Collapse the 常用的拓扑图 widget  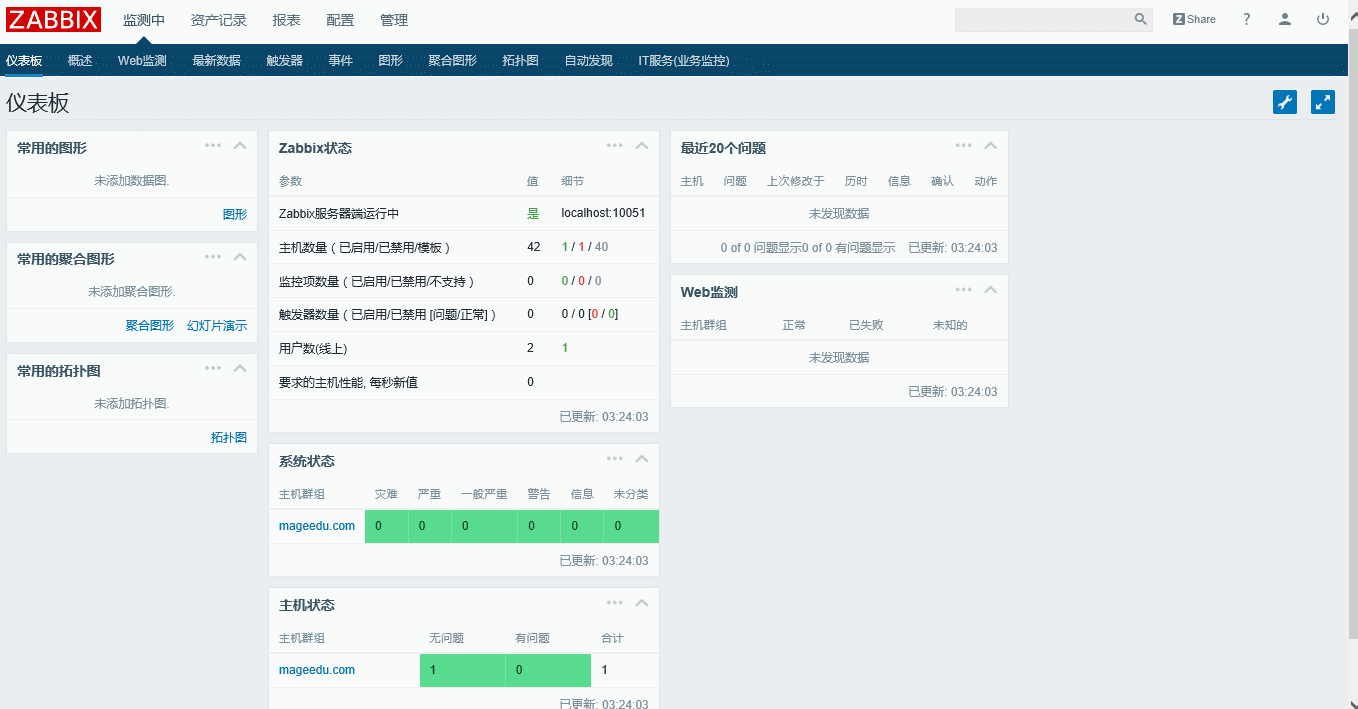click(x=240, y=369)
